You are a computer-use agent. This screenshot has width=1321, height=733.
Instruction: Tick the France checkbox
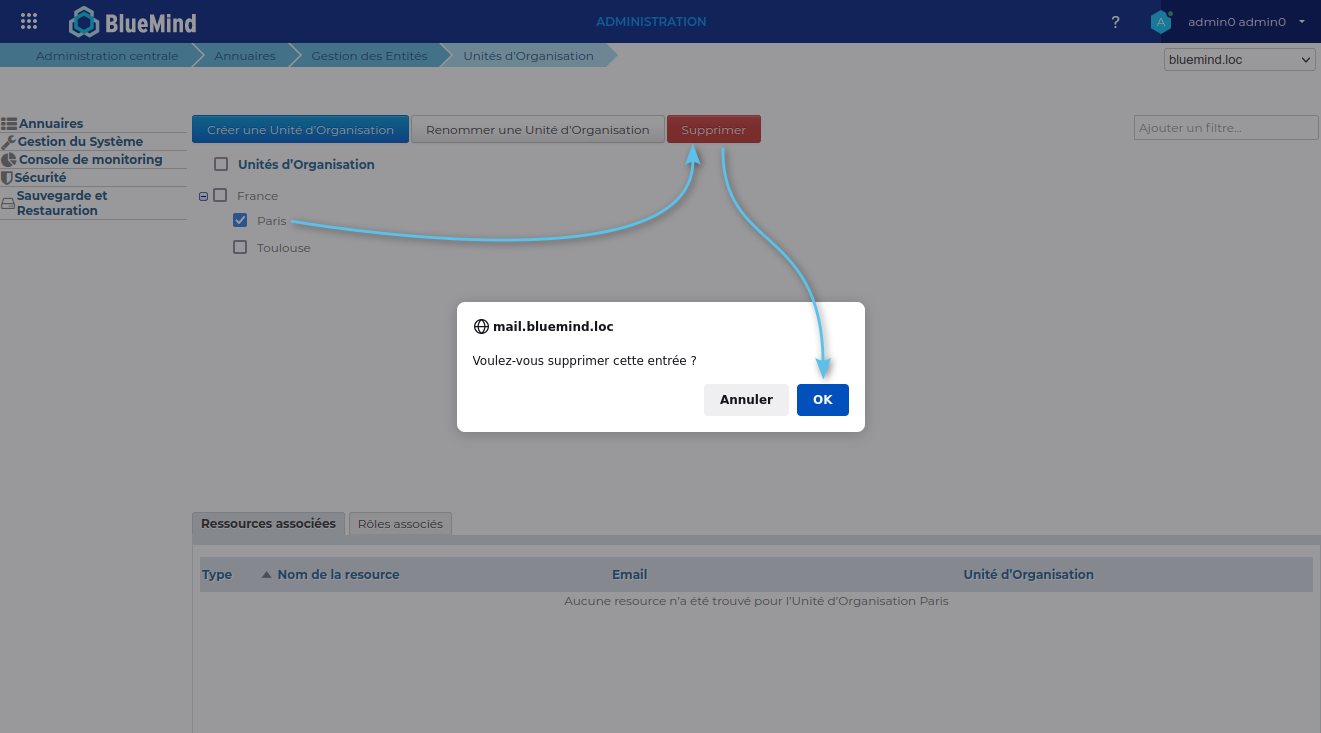[x=221, y=196]
